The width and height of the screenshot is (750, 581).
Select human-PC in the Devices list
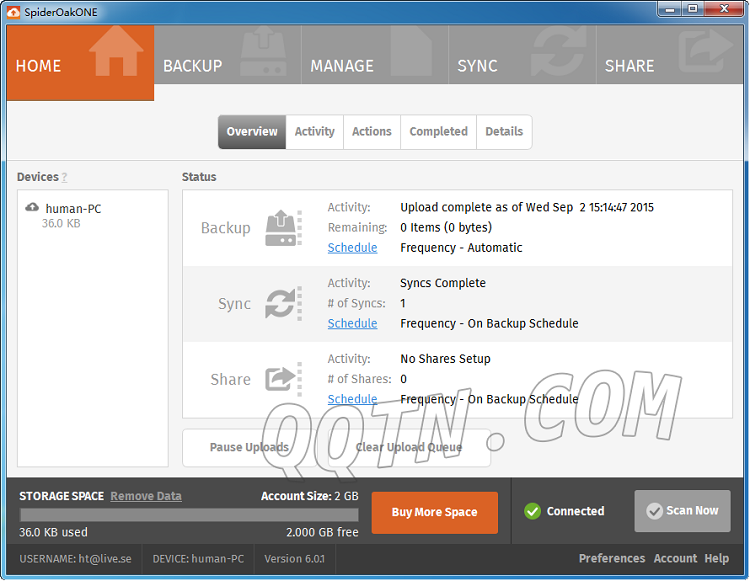point(73,209)
